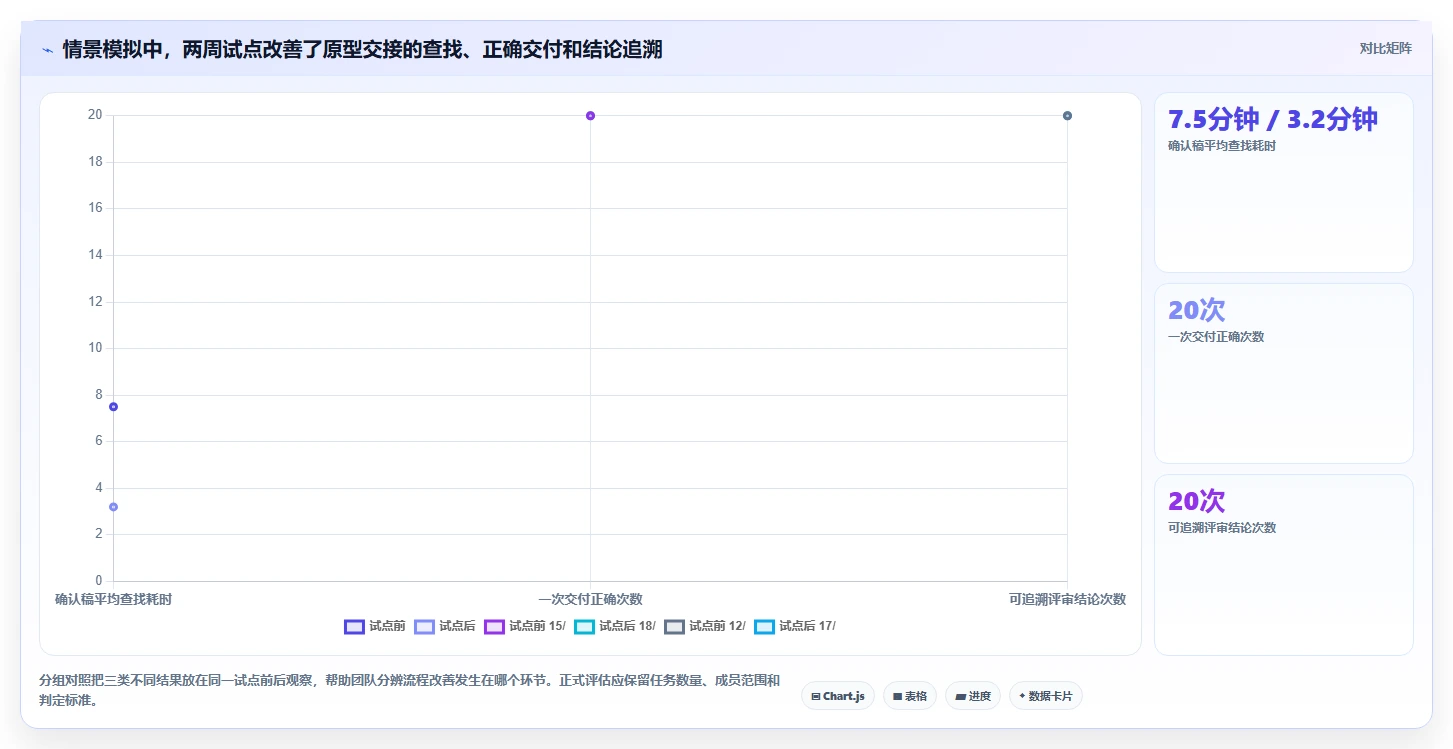The width and height of the screenshot is (1453, 749).
Task: Click the page title 情景模拟中 heading
Action: coord(363,50)
